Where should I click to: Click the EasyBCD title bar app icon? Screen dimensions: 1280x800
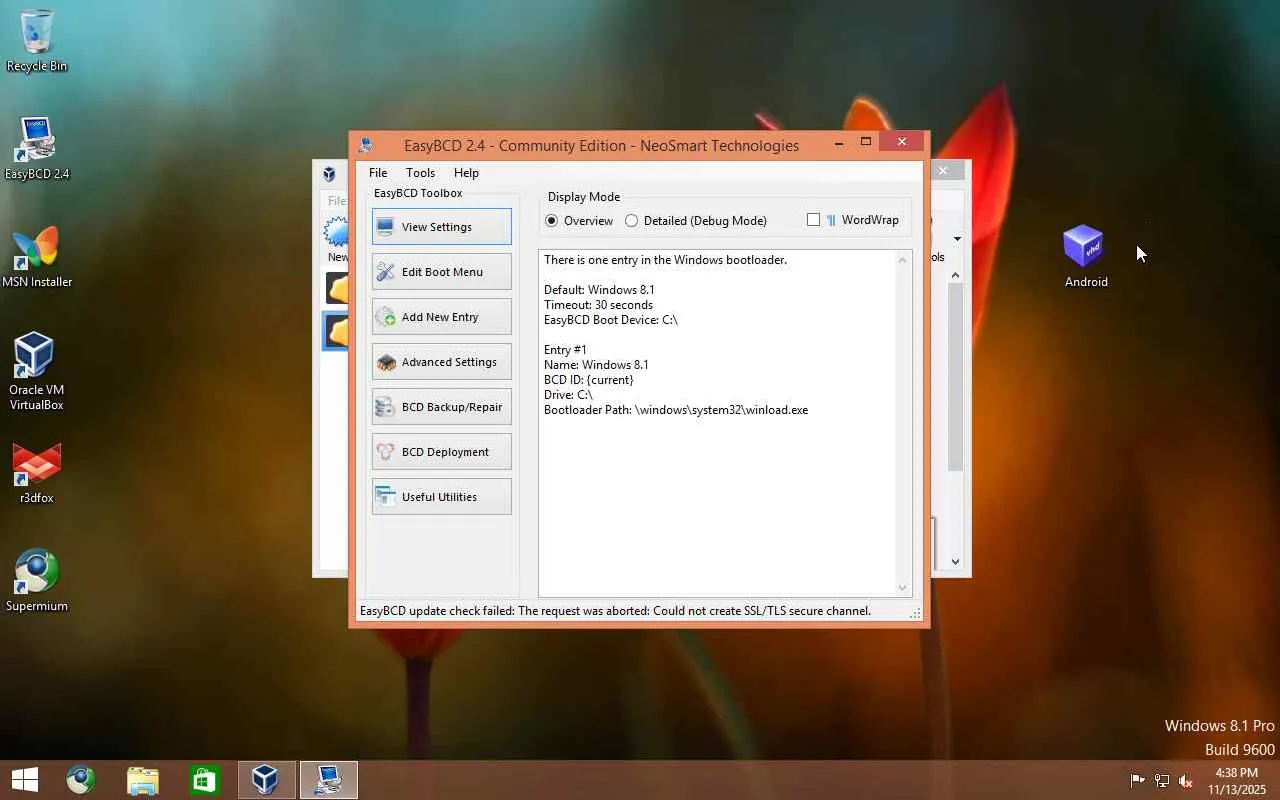(x=366, y=145)
